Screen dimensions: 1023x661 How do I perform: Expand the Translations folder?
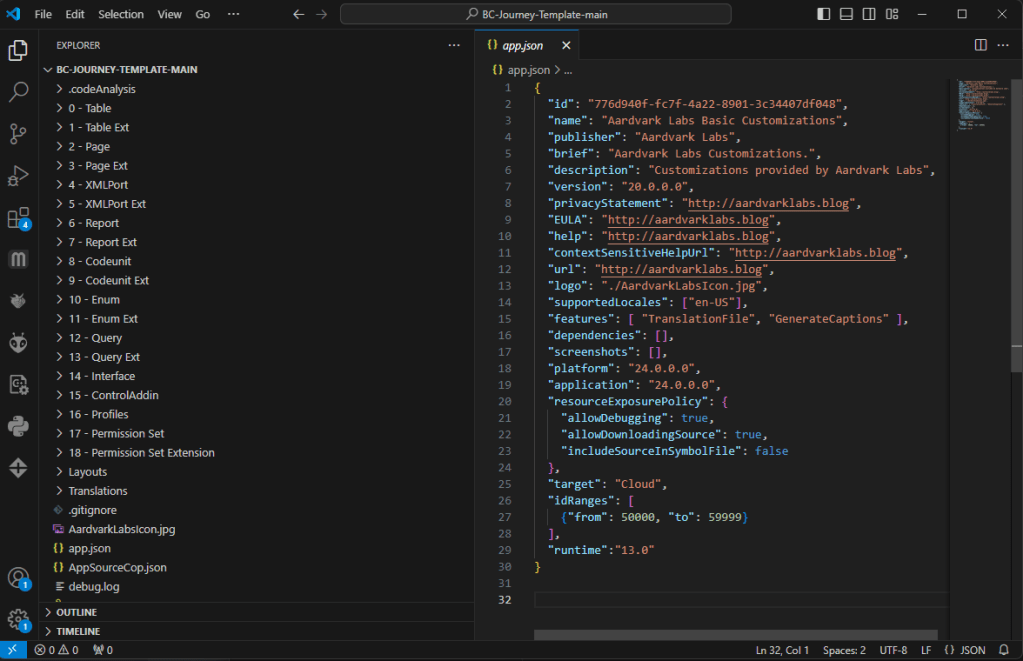97,491
